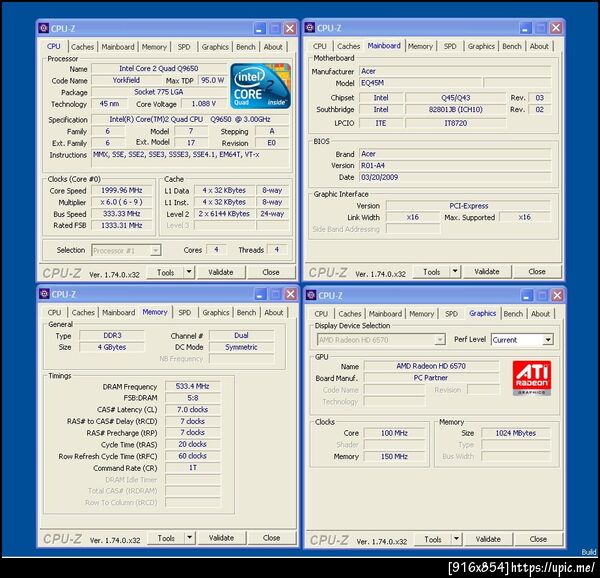Close the Memory window with the red X

[291, 294]
